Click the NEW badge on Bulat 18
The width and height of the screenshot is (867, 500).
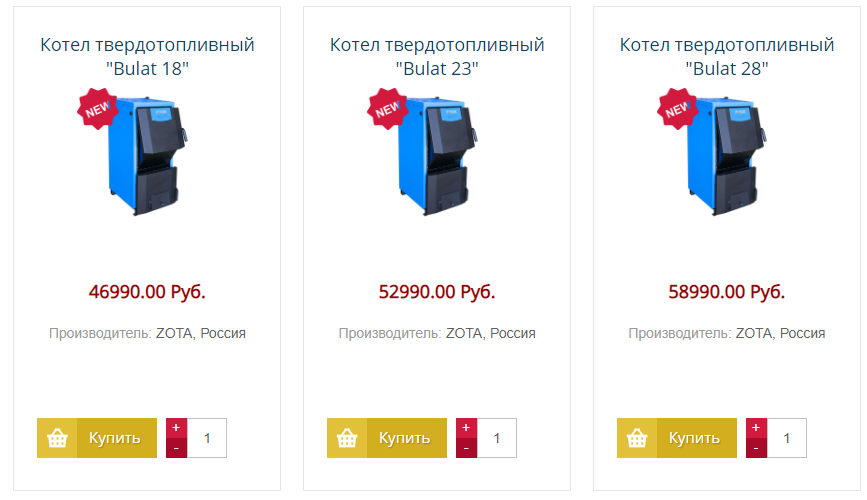(97, 109)
